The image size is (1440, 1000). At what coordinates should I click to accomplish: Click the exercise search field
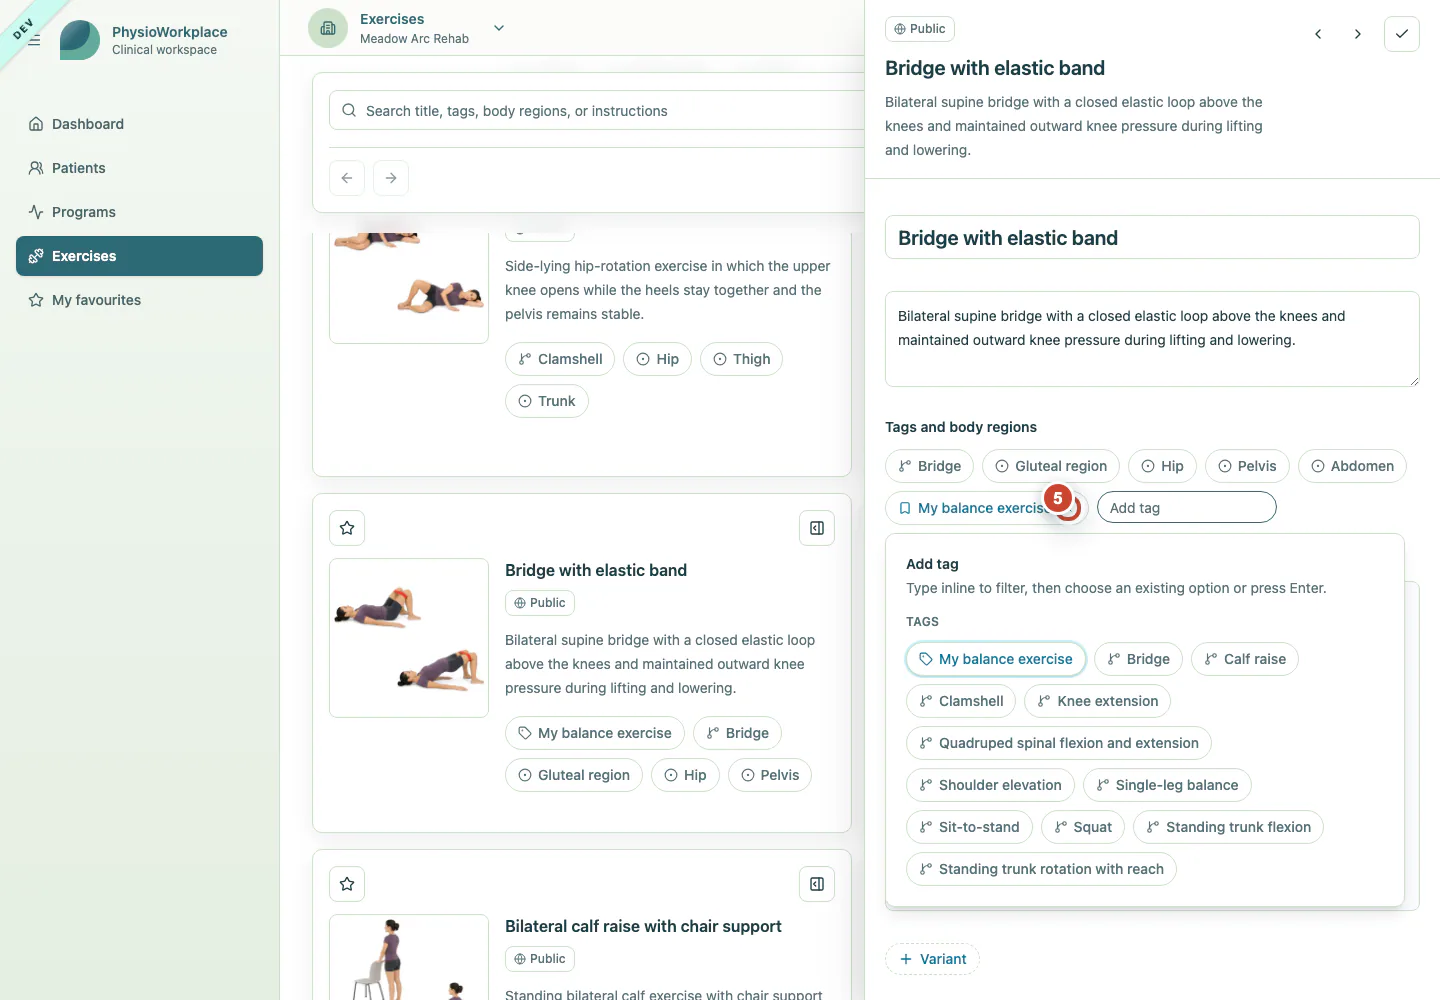point(600,111)
